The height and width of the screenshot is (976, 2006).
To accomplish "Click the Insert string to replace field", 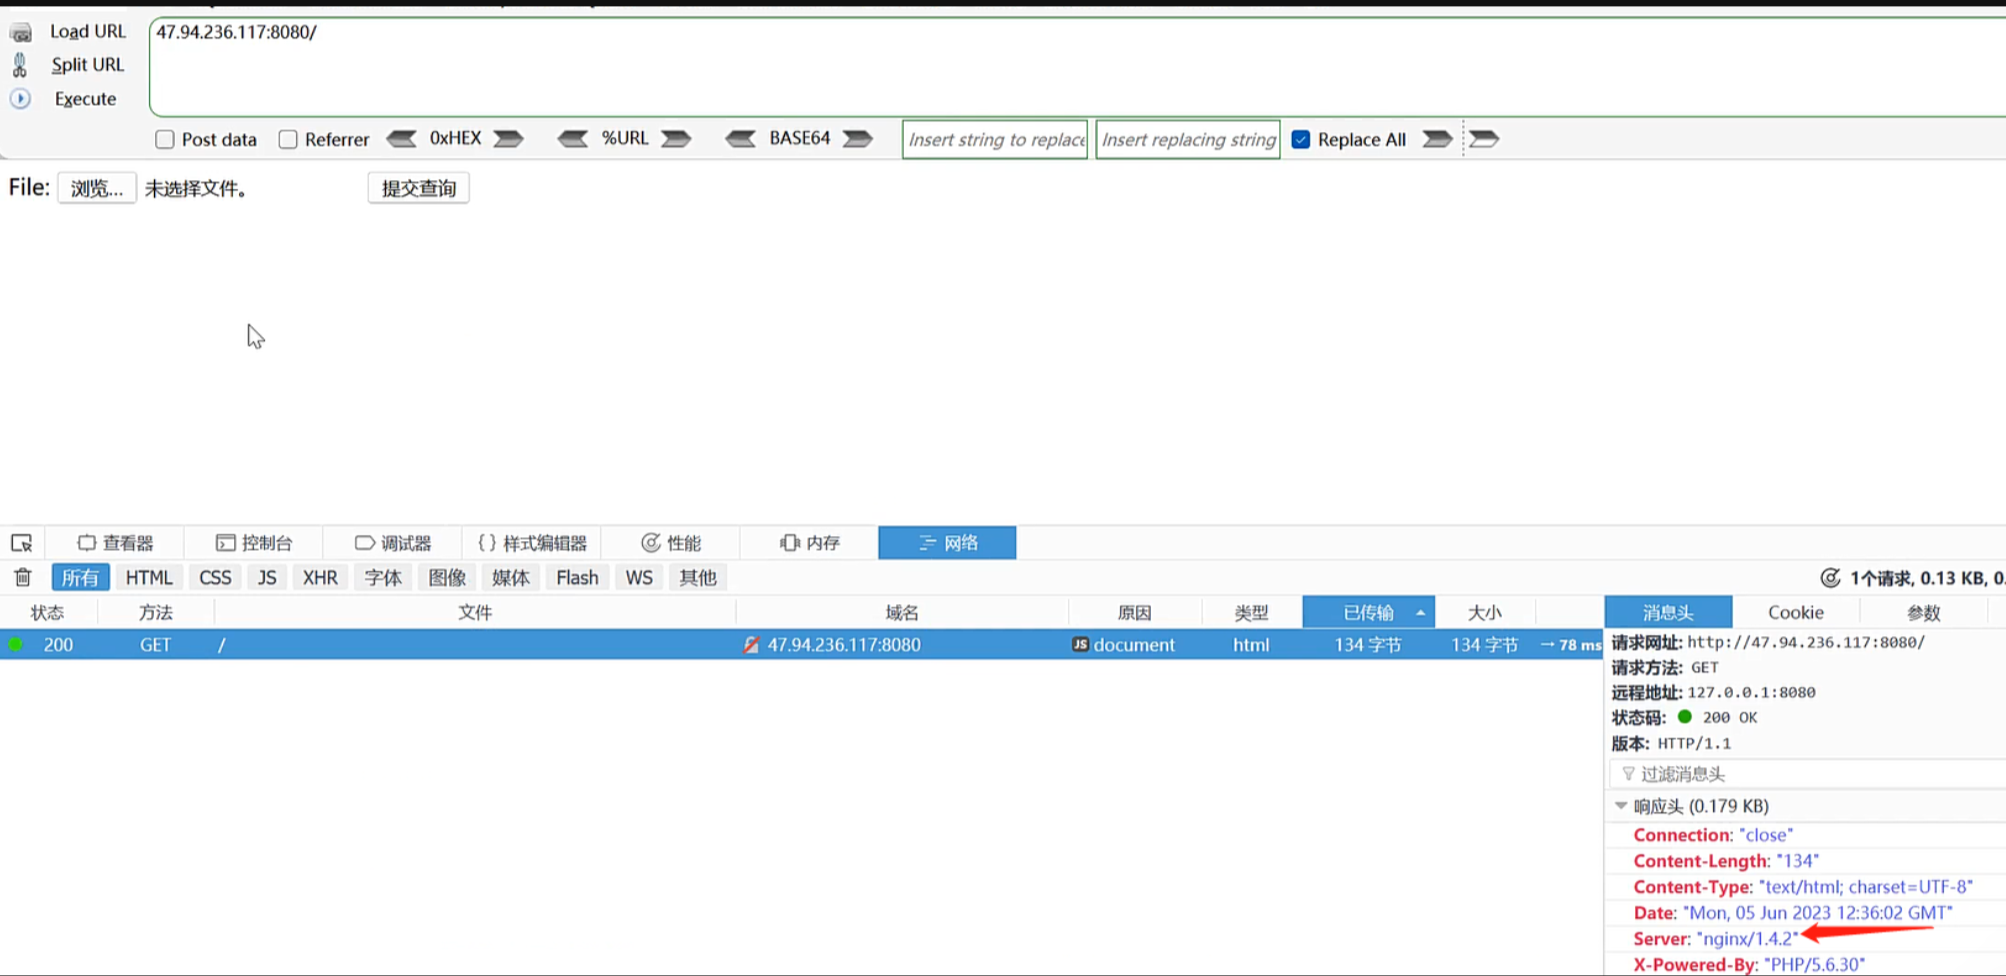I will coord(995,140).
